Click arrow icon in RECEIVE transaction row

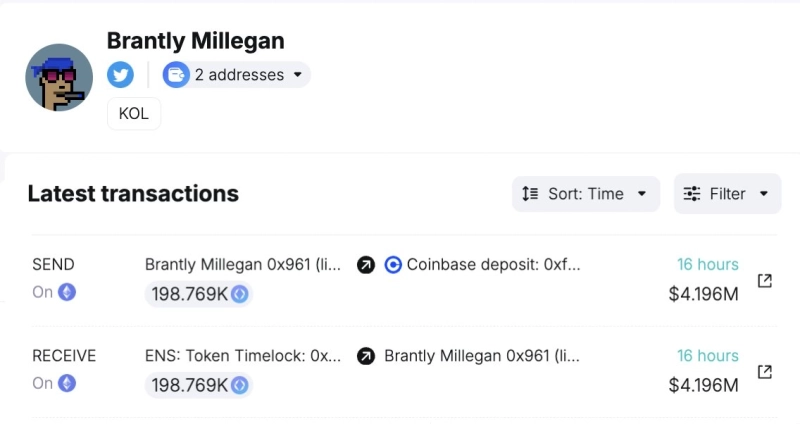(366, 356)
